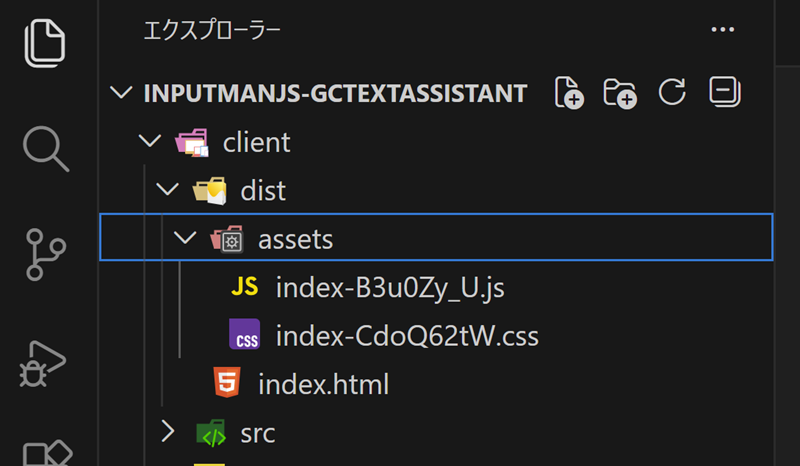Collapse the client folder chevron
Image resolution: width=800 pixels, height=466 pixels.
pyautogui.click(x=150, y=140)
